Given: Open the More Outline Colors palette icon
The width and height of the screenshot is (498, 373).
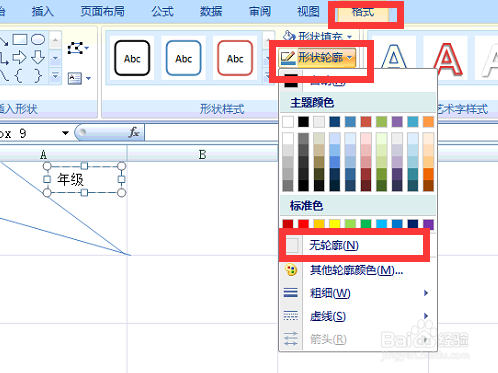Looking at the screenshot, I should 291,270.
